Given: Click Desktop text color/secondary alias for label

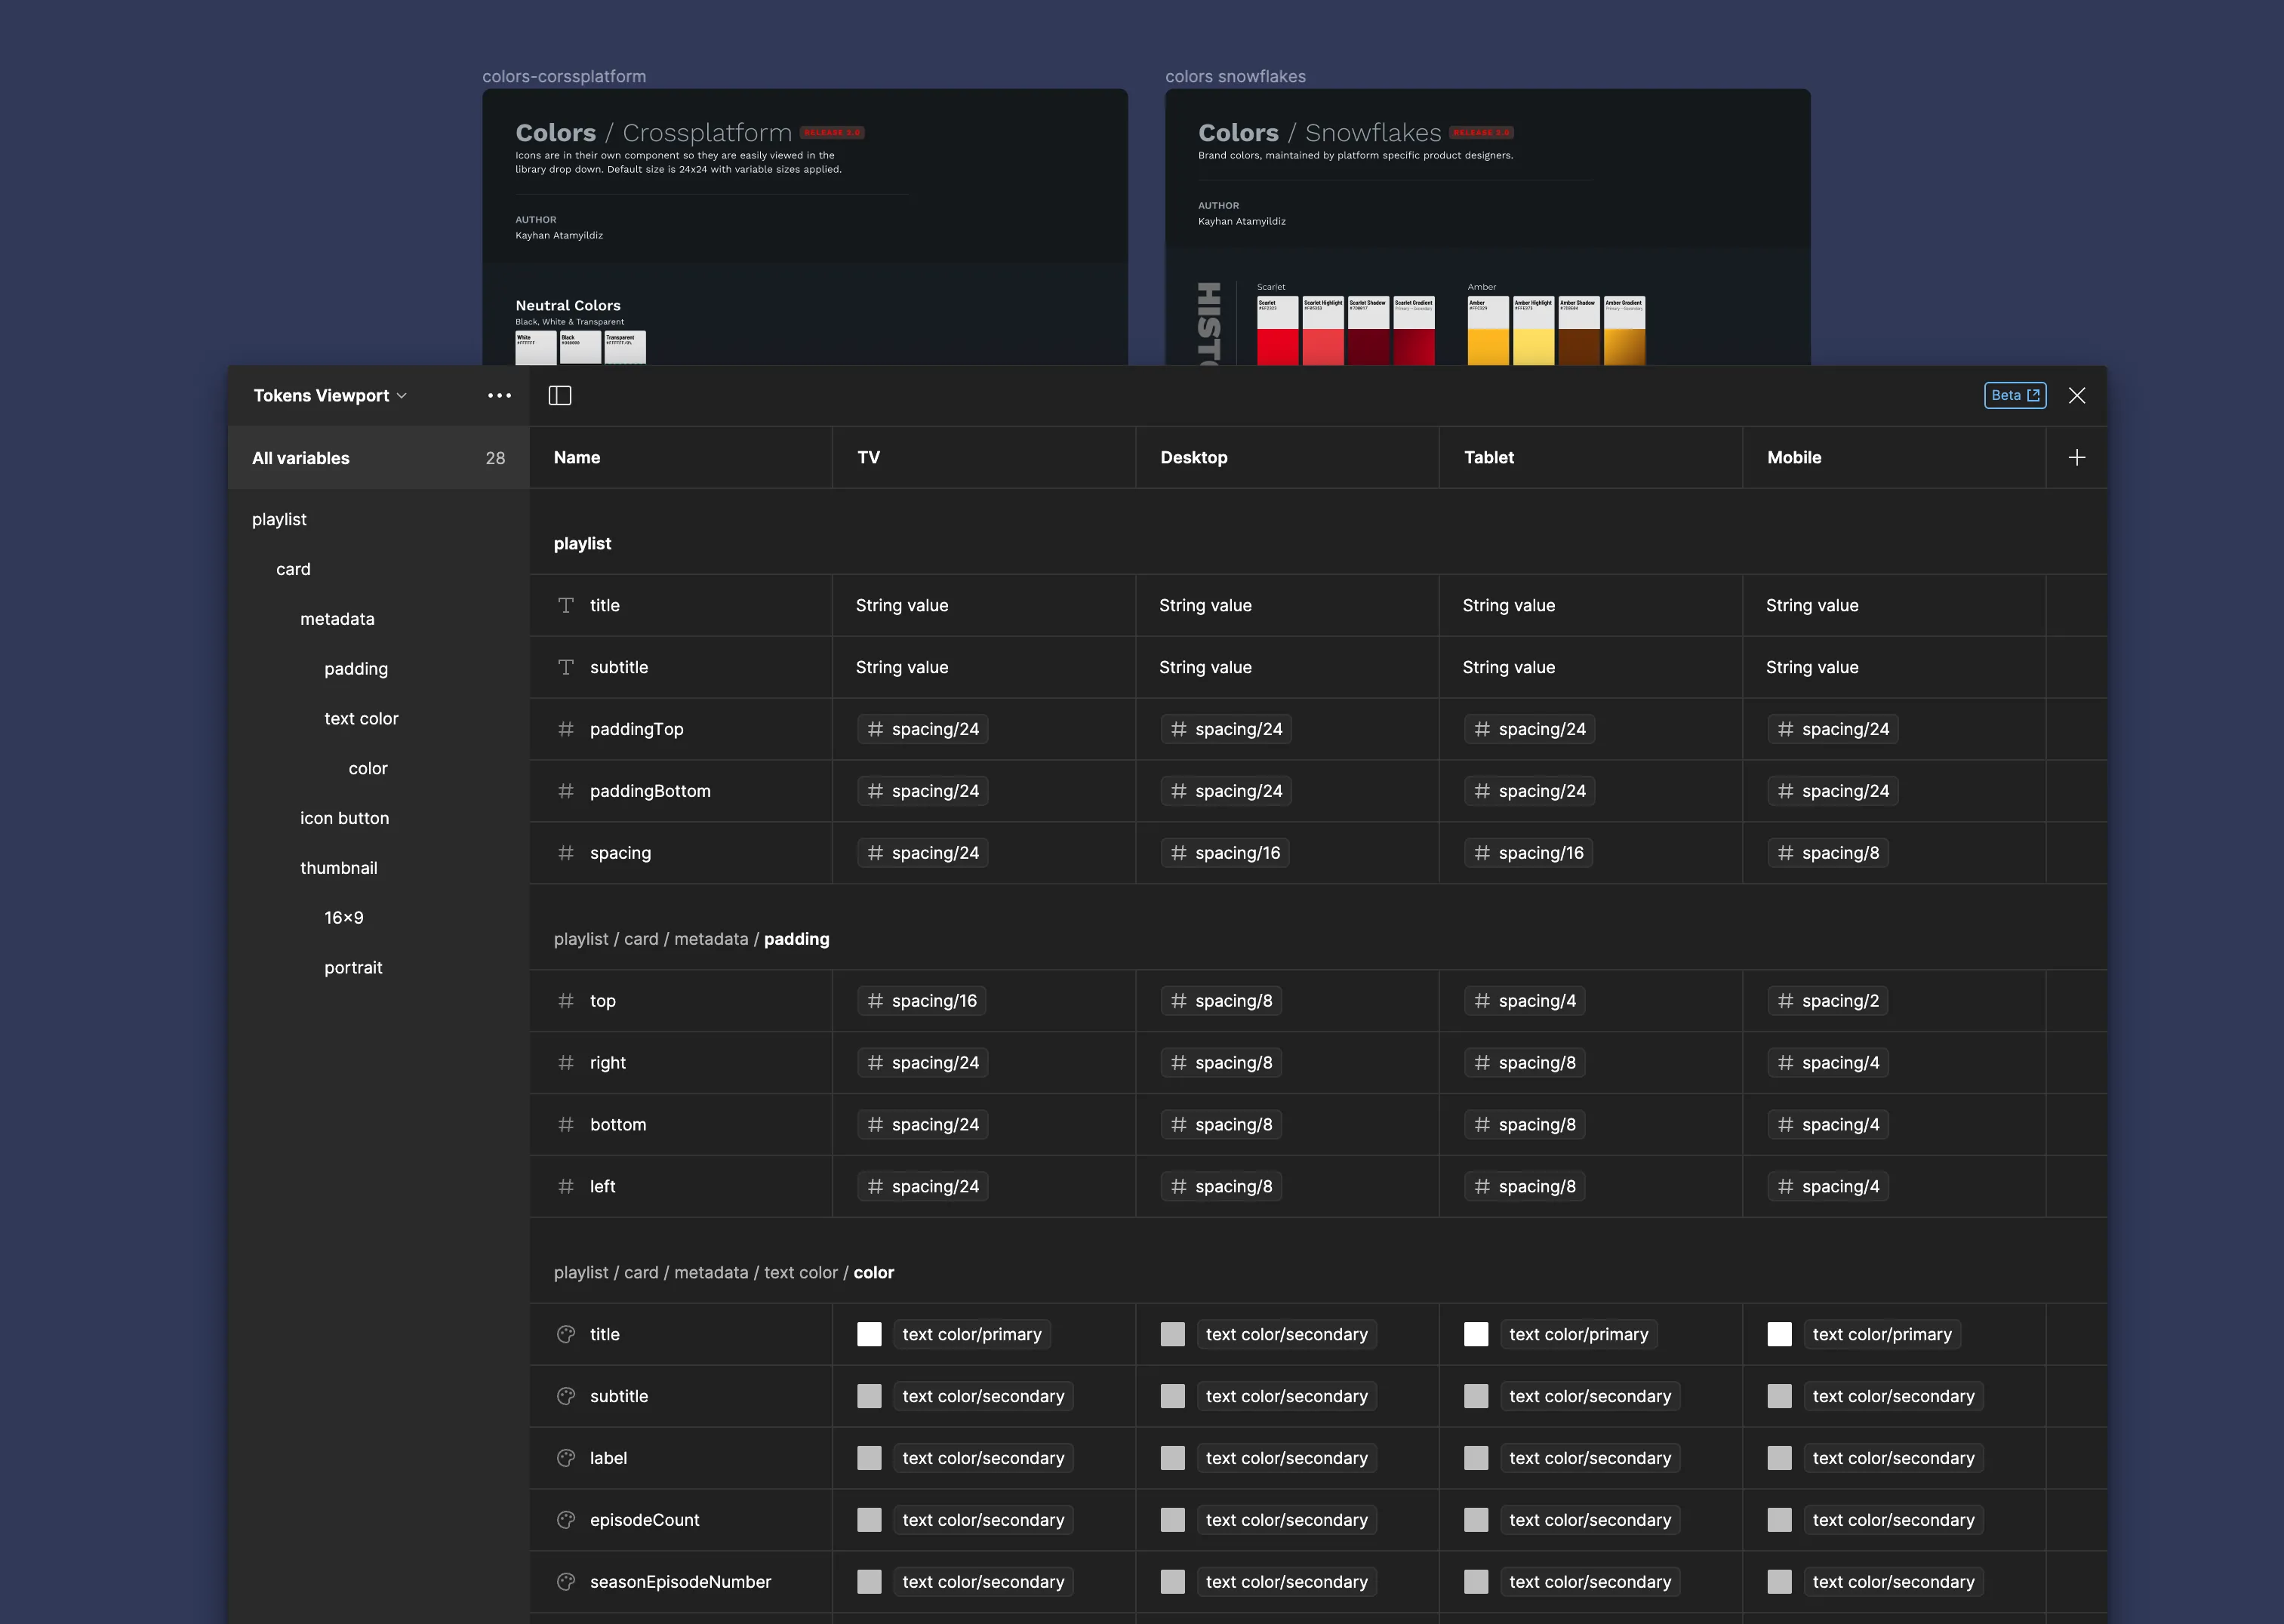Looking at the screenshot, I should click(1287, 1459).
